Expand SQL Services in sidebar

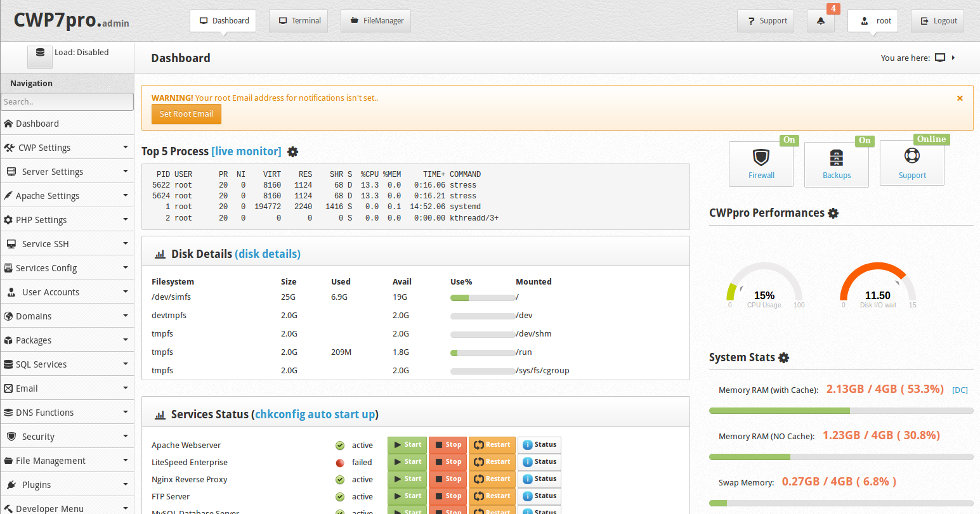66,364
